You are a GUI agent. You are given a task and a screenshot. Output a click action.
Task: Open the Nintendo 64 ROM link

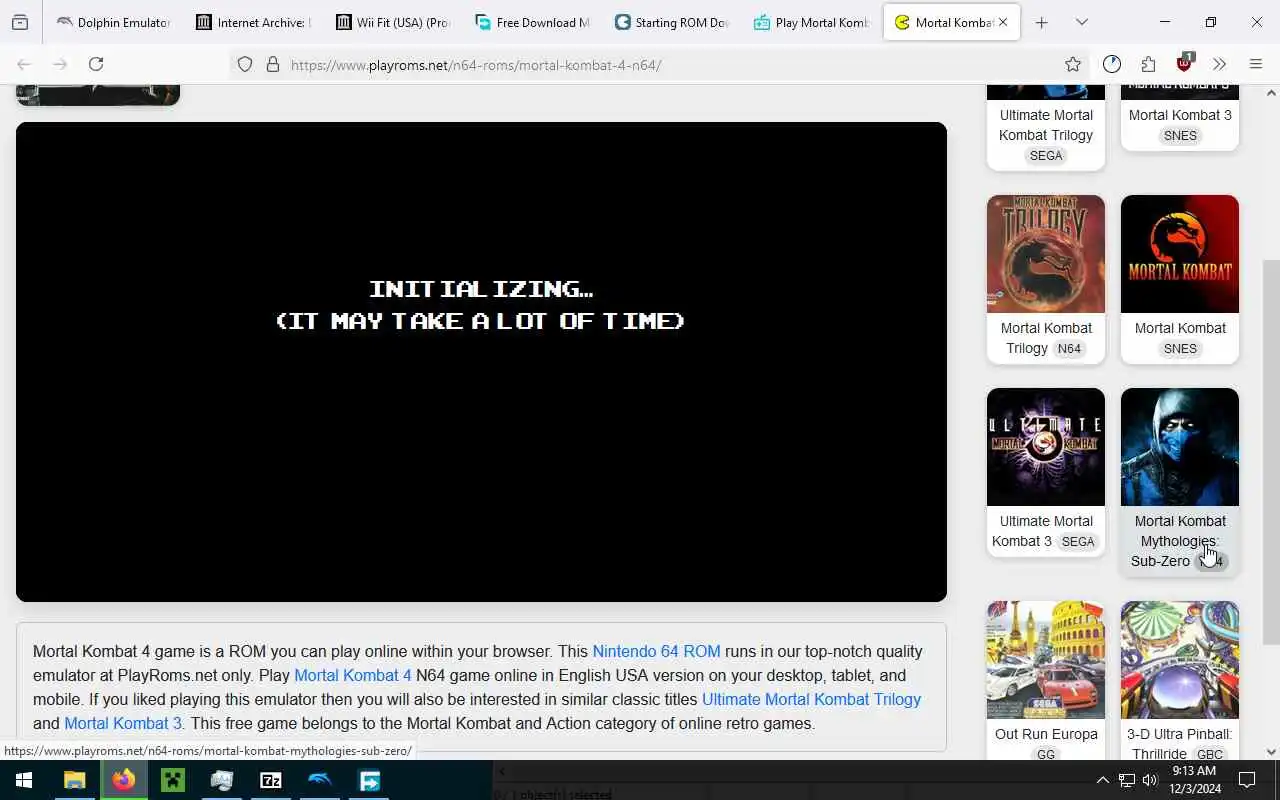656,651
